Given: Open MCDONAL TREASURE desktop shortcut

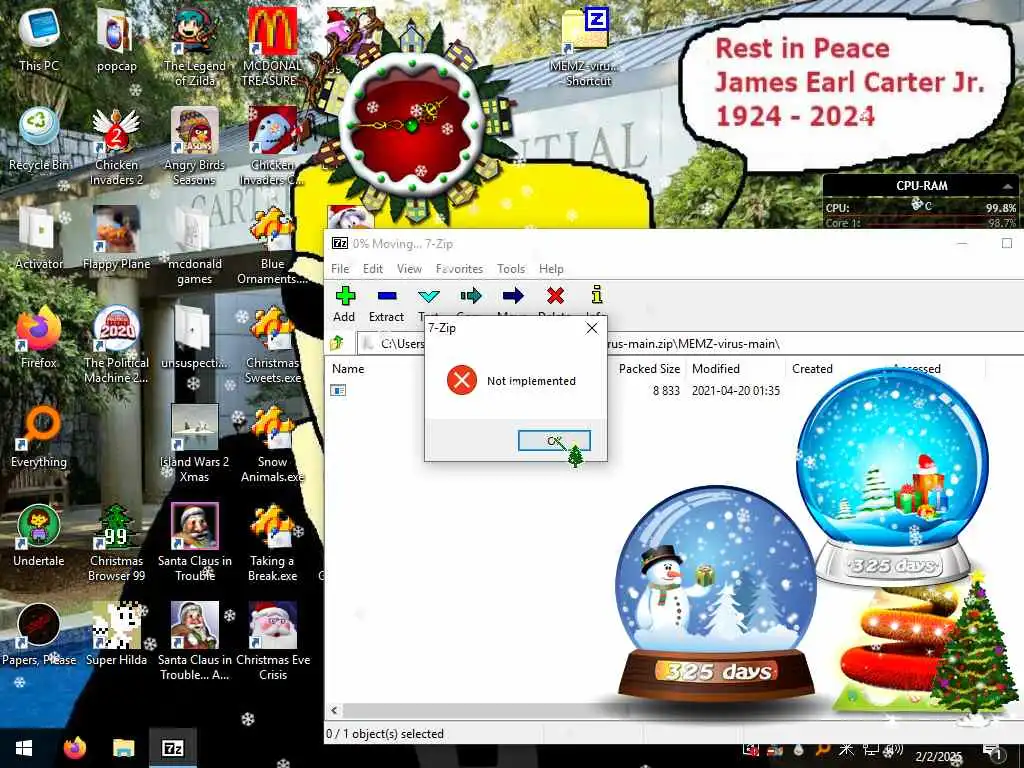Looking at the screenshot, I should (272, 47).
